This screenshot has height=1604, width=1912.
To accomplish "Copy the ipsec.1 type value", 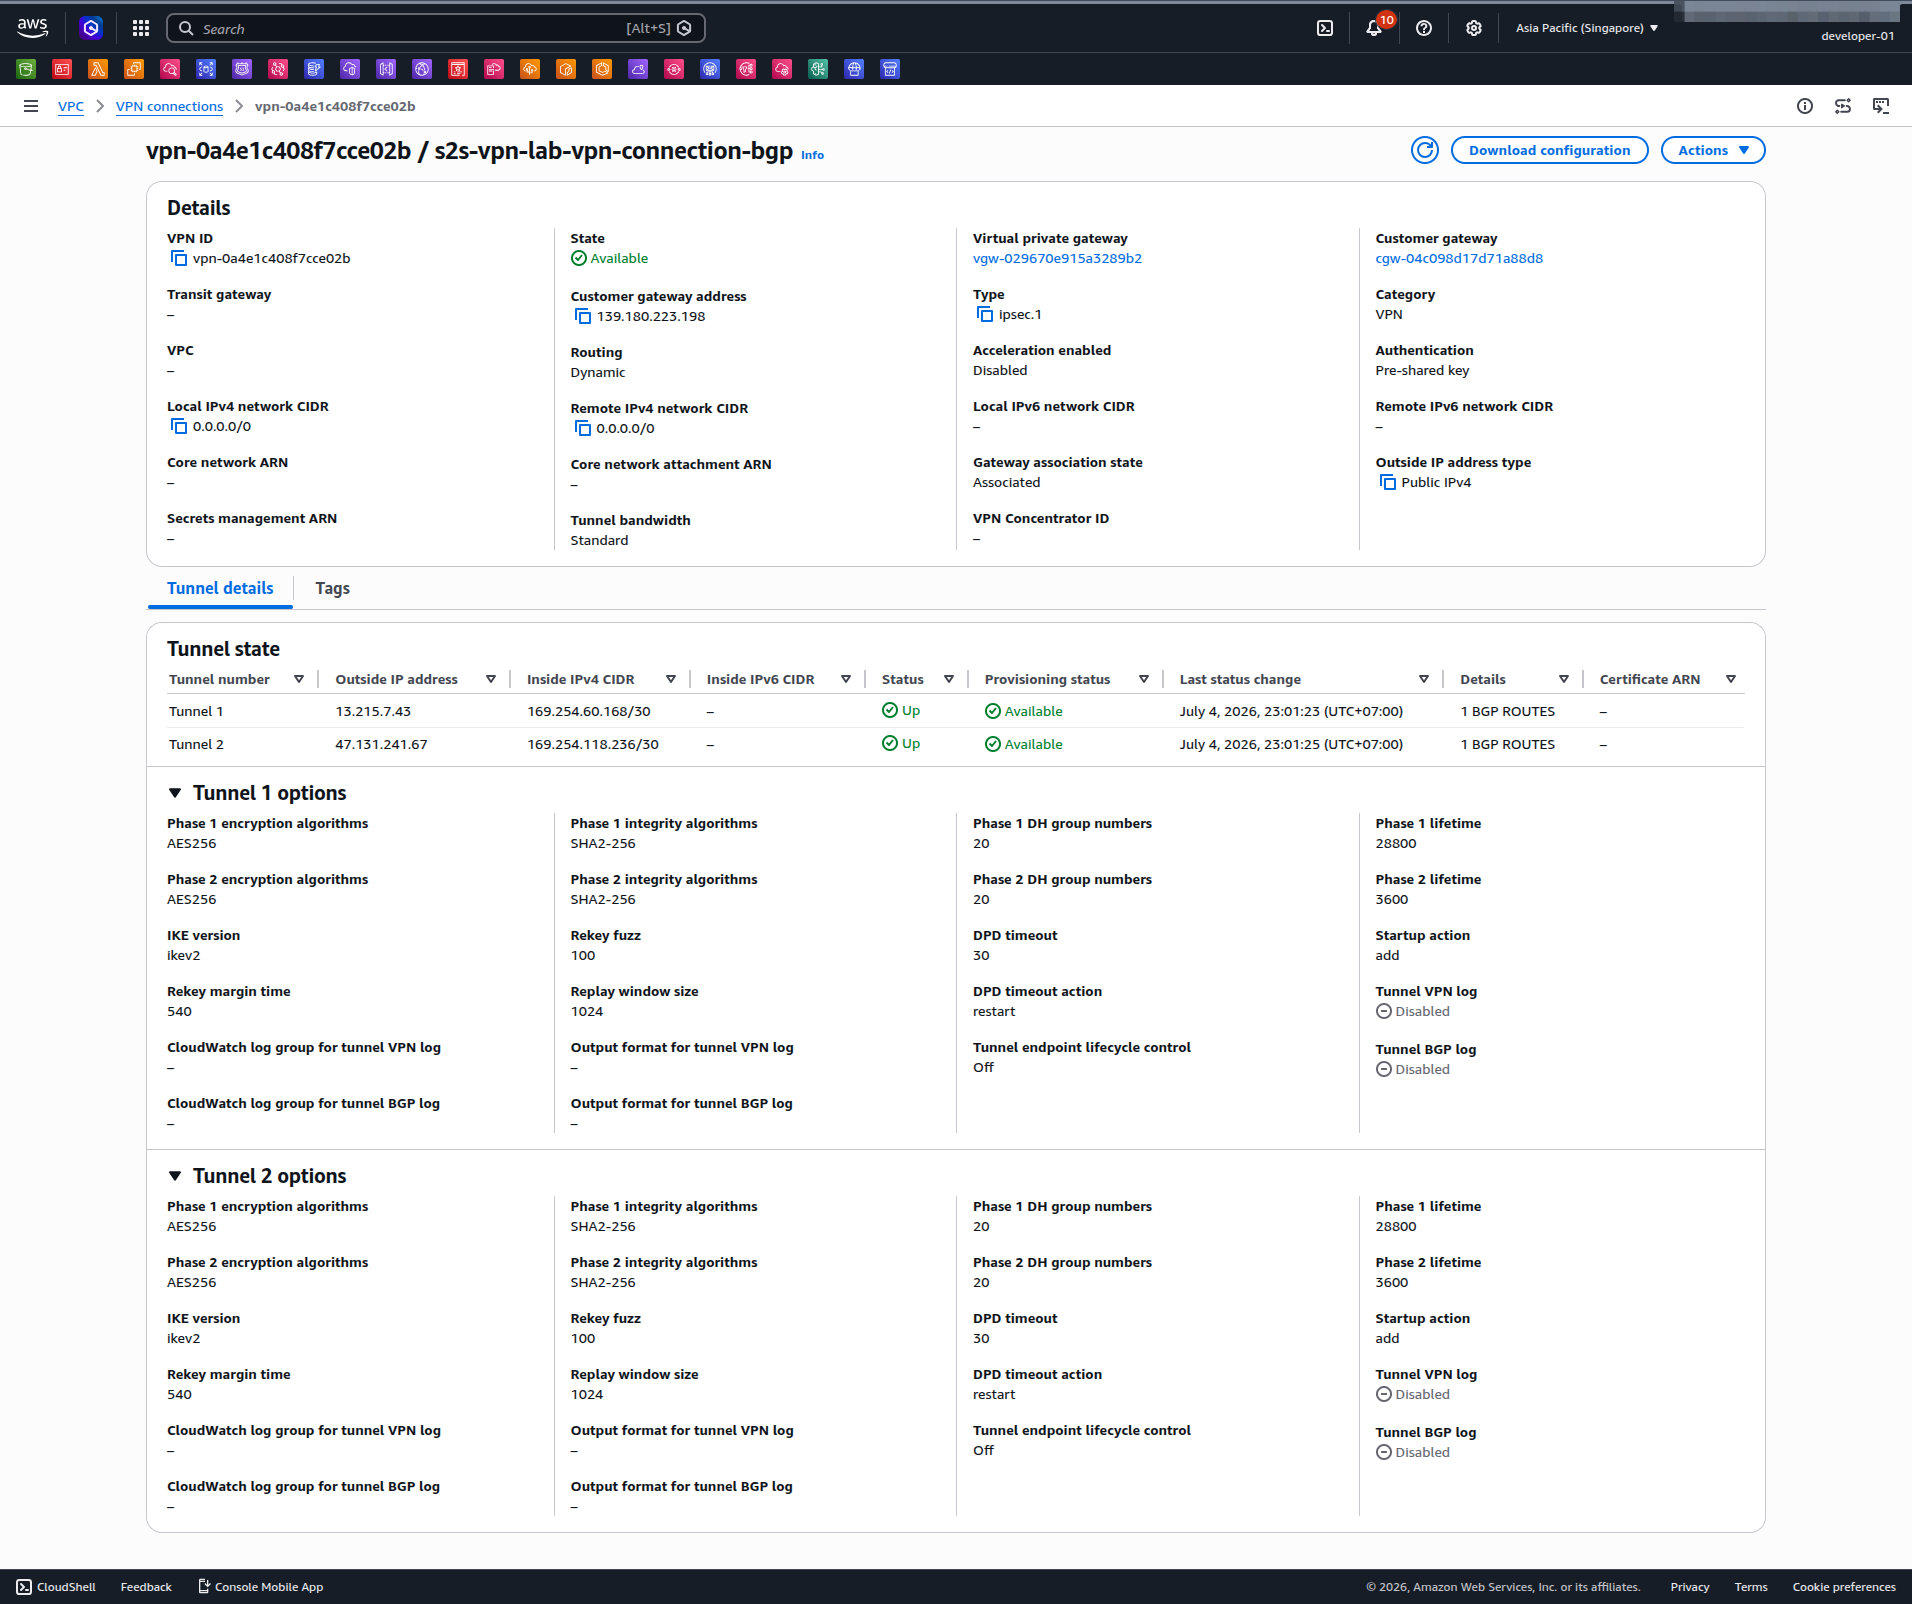I will tap(985, 314).
